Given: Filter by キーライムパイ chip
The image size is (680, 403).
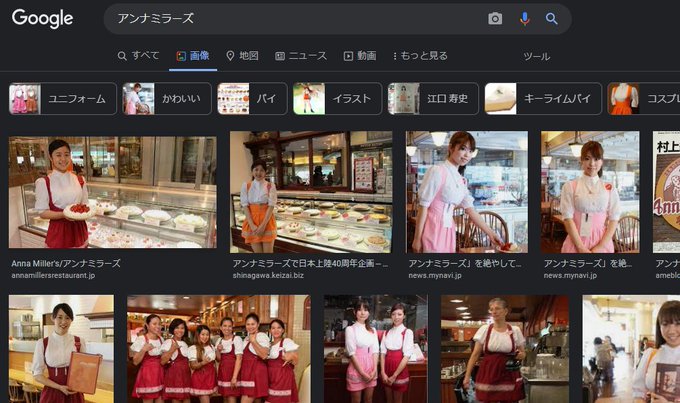Looking at the screenshot, I should pyautogui.click(x=543, y=98).
